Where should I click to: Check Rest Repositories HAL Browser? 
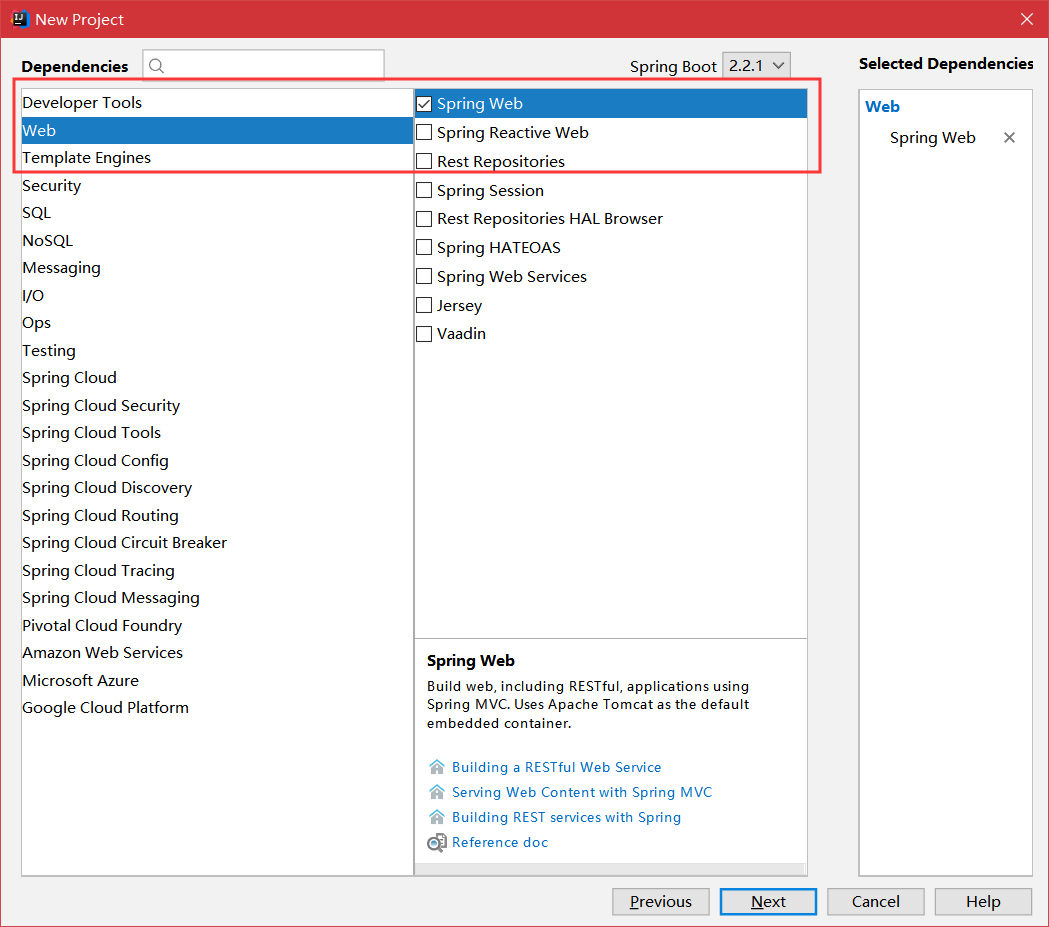[x=424, y=219]
